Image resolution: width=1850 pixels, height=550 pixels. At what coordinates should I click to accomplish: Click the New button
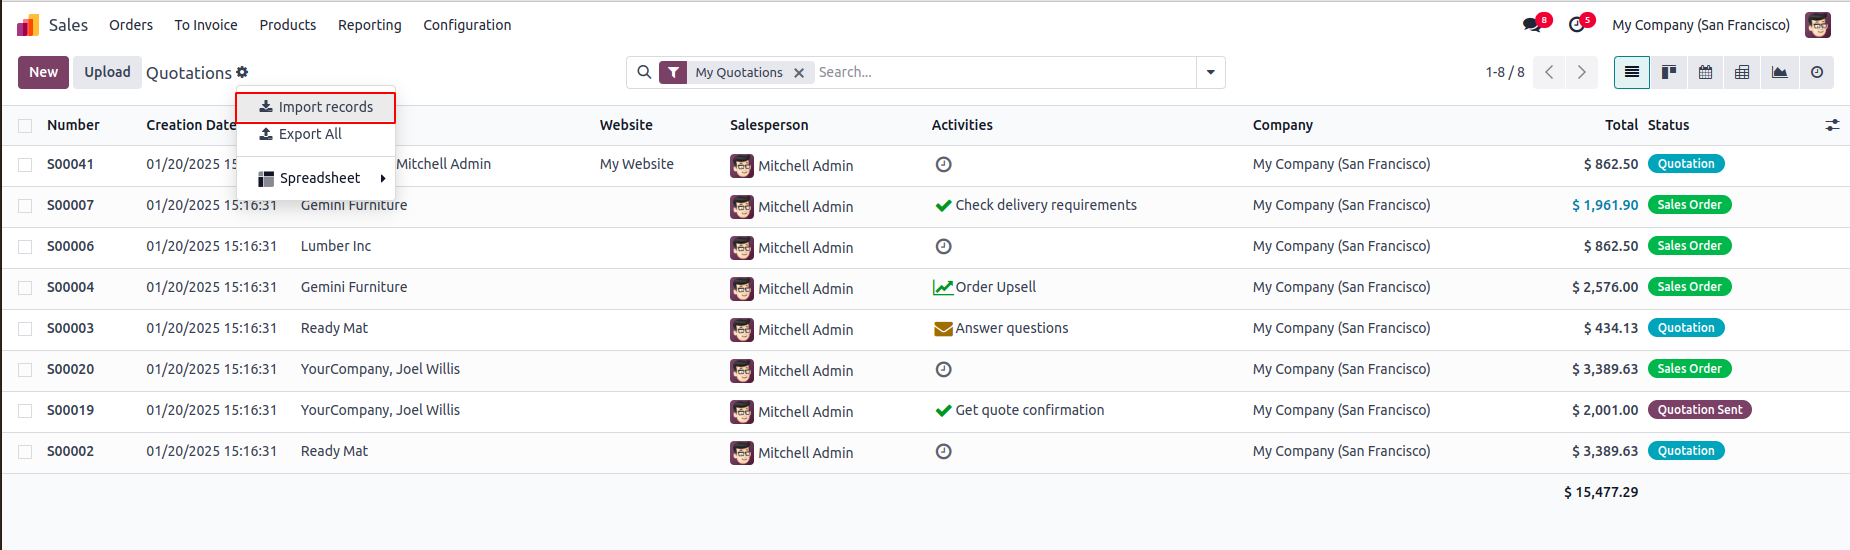coord(43,72)
